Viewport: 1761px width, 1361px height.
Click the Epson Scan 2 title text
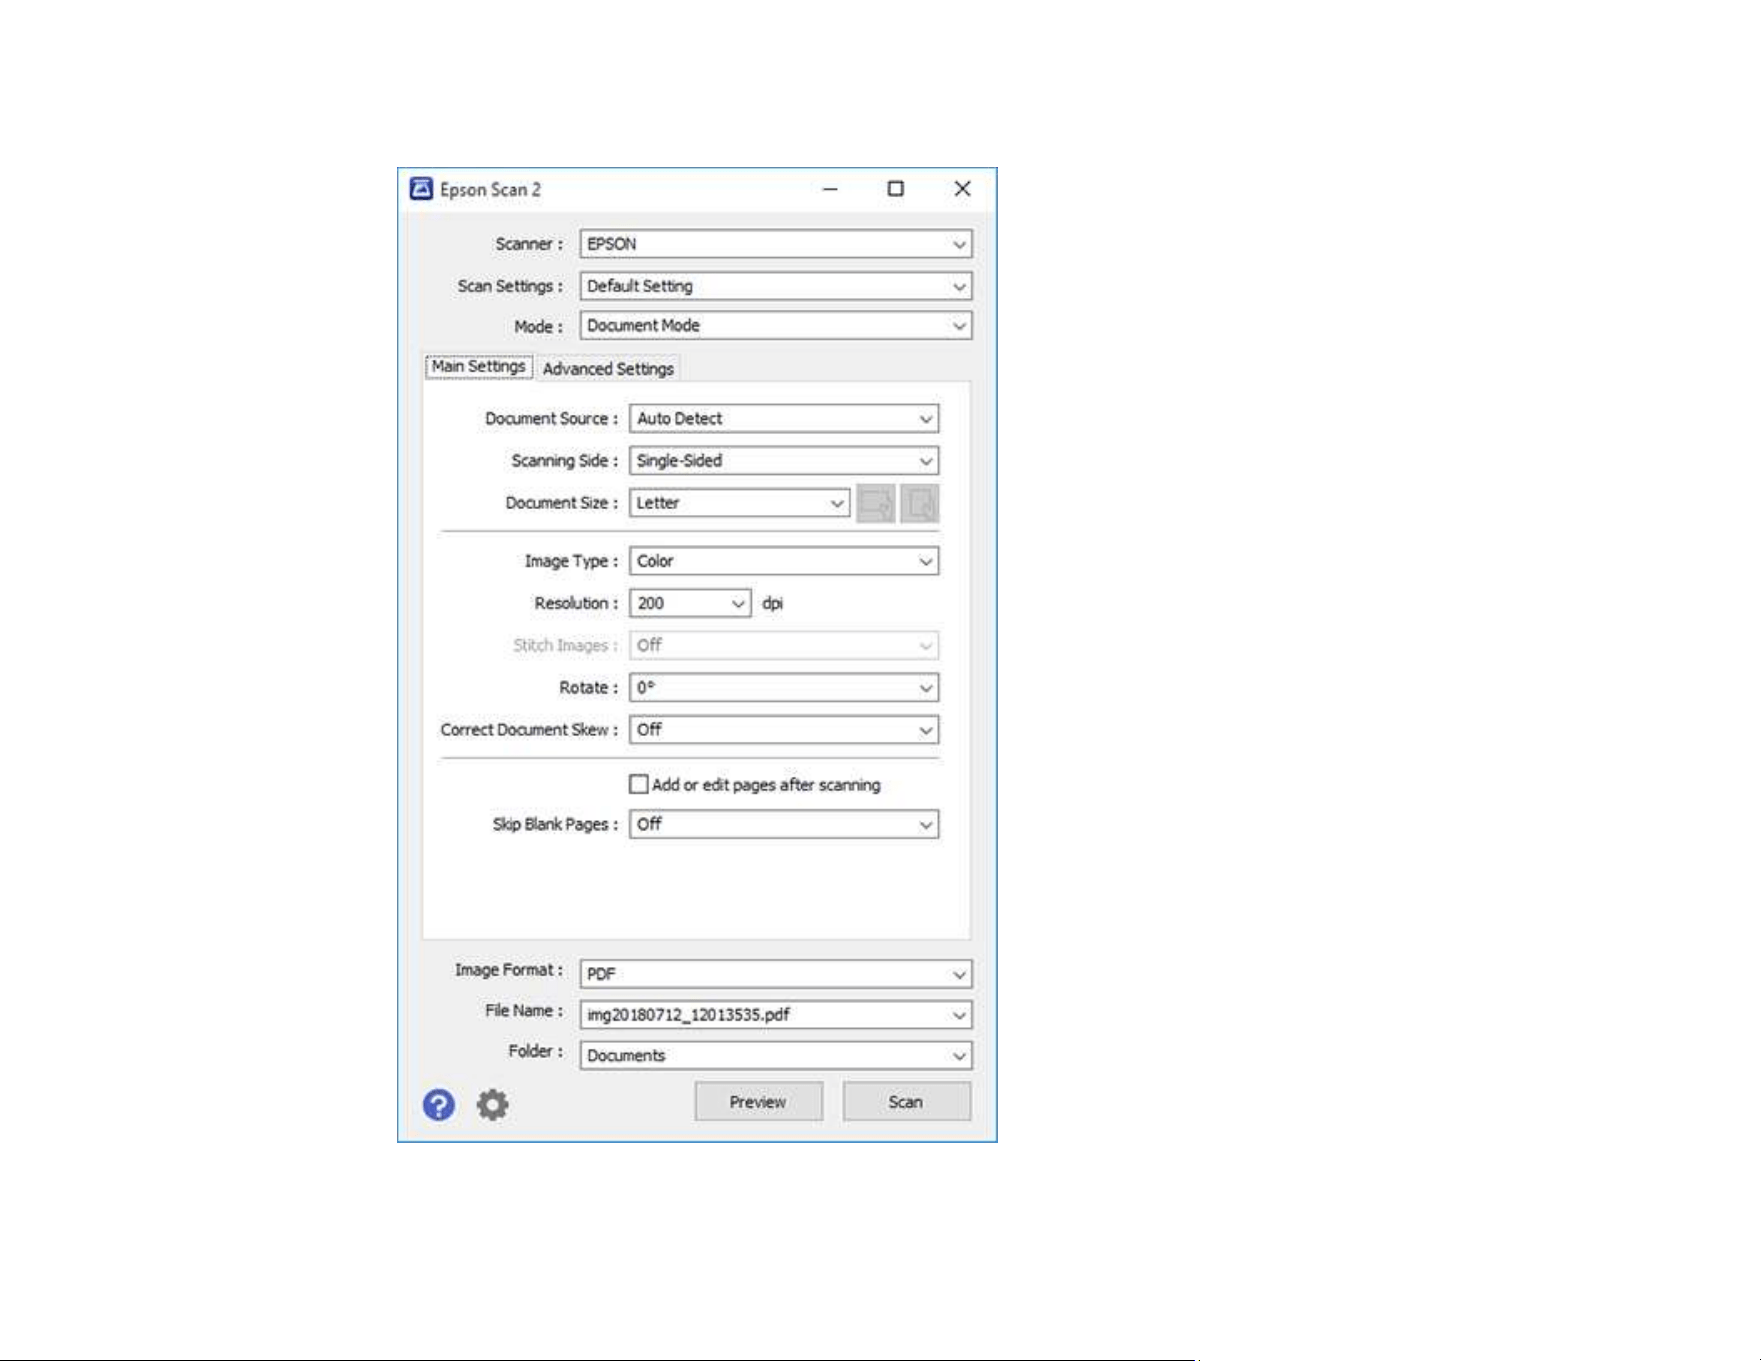490,190
